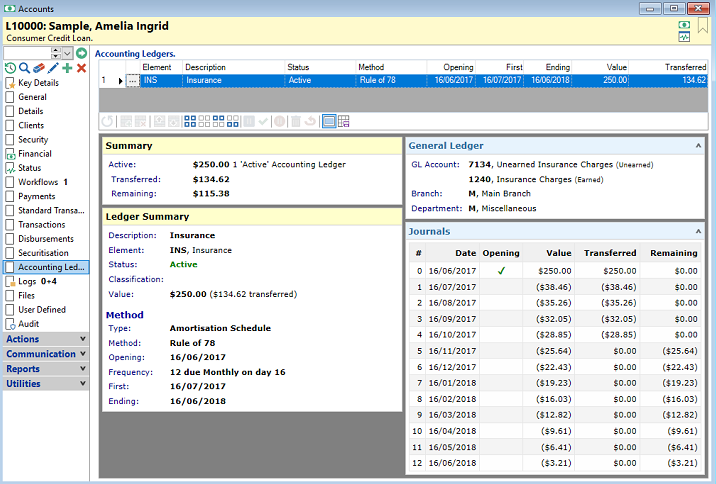Select the Insurance cell in ledger grid
This screenshot has height=484, width=716.
[234, 80]
